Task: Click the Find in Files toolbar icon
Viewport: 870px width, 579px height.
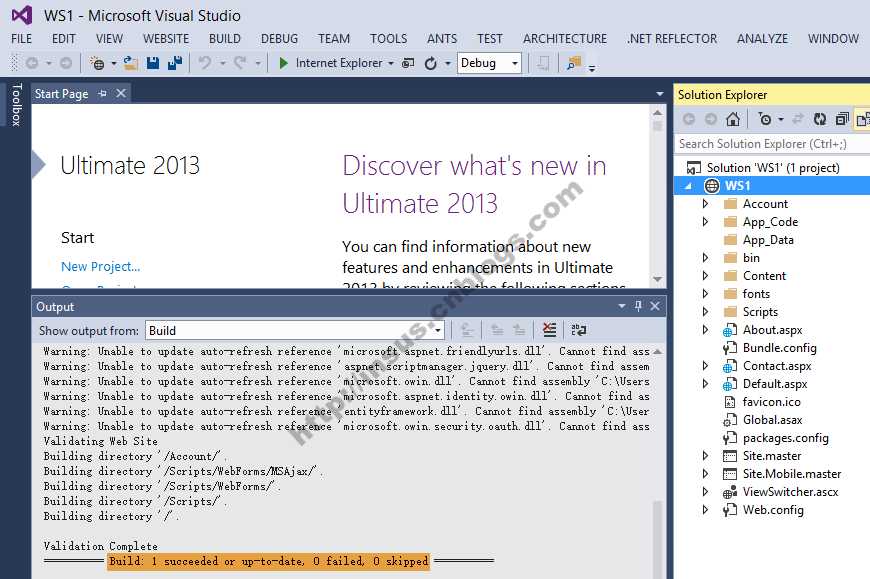Action: click(574, 63)
